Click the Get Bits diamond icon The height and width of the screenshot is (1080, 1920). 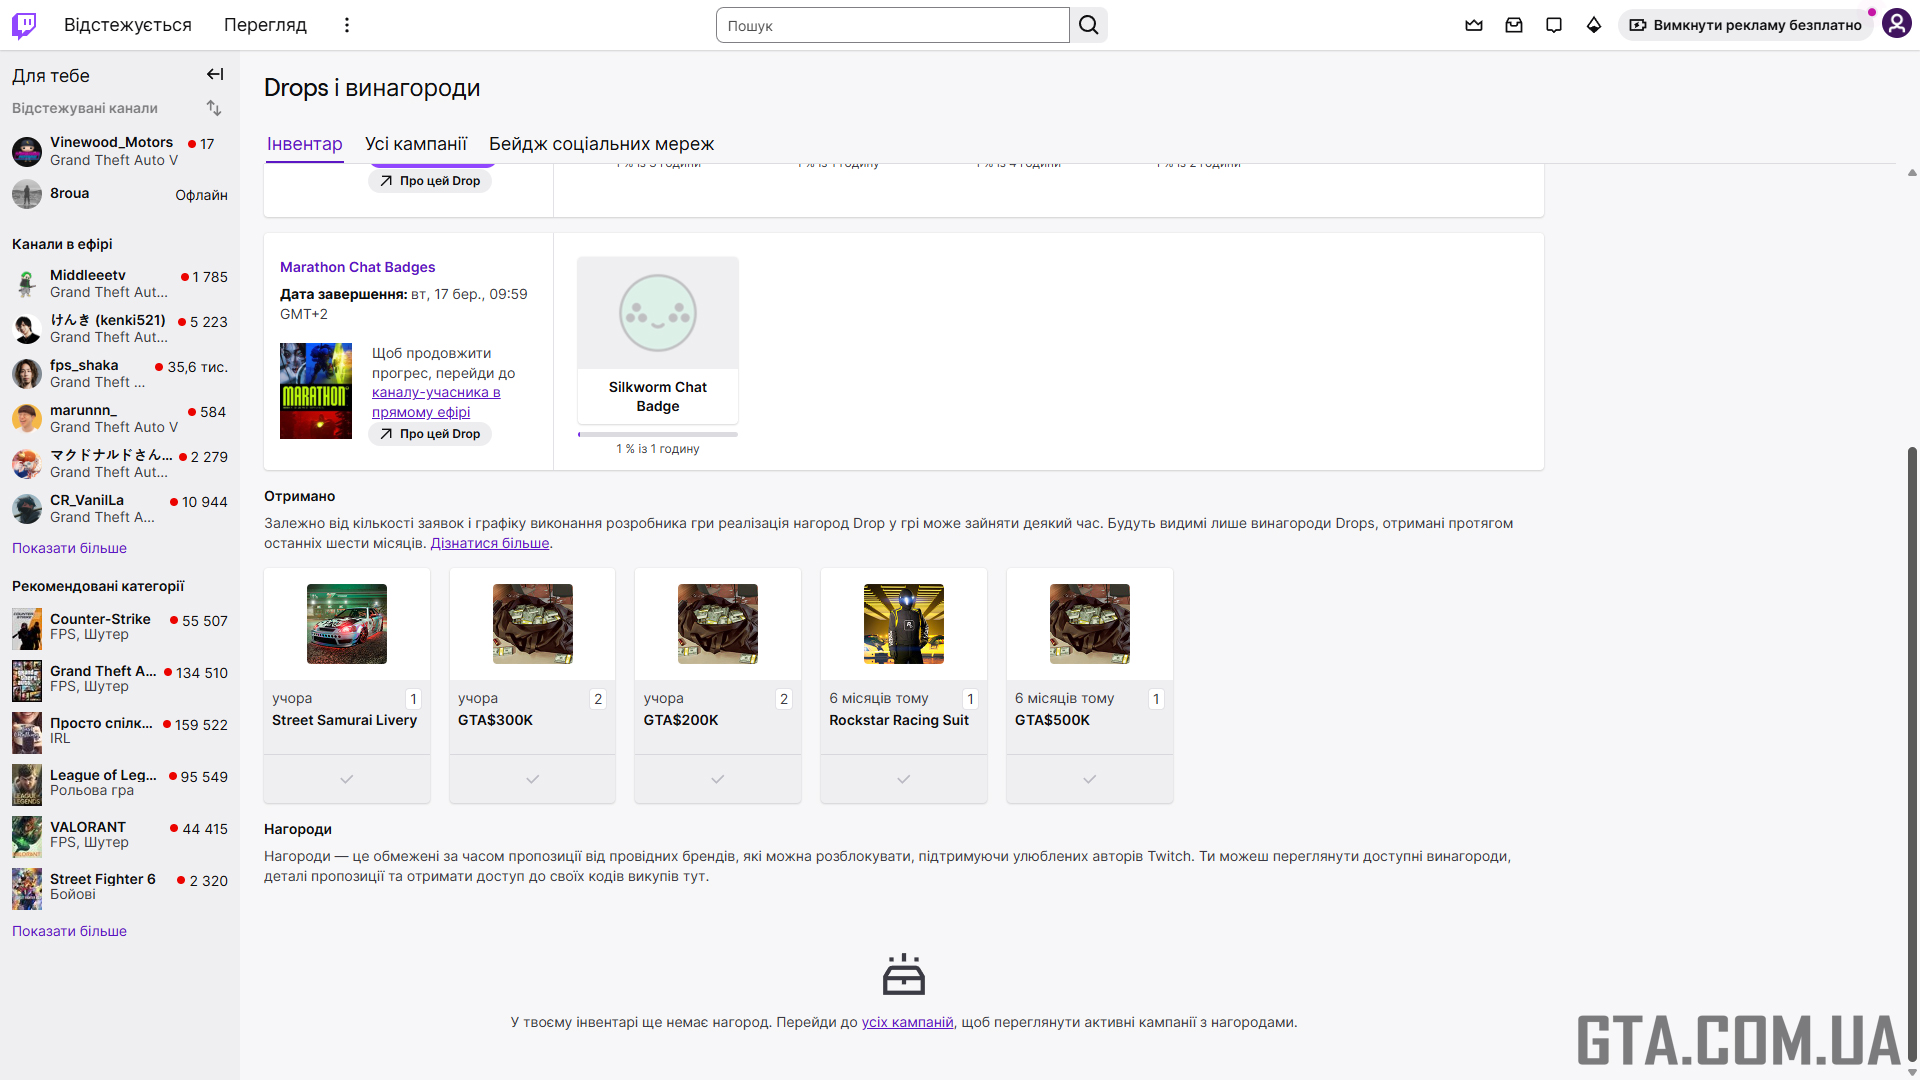(1594, 25)
